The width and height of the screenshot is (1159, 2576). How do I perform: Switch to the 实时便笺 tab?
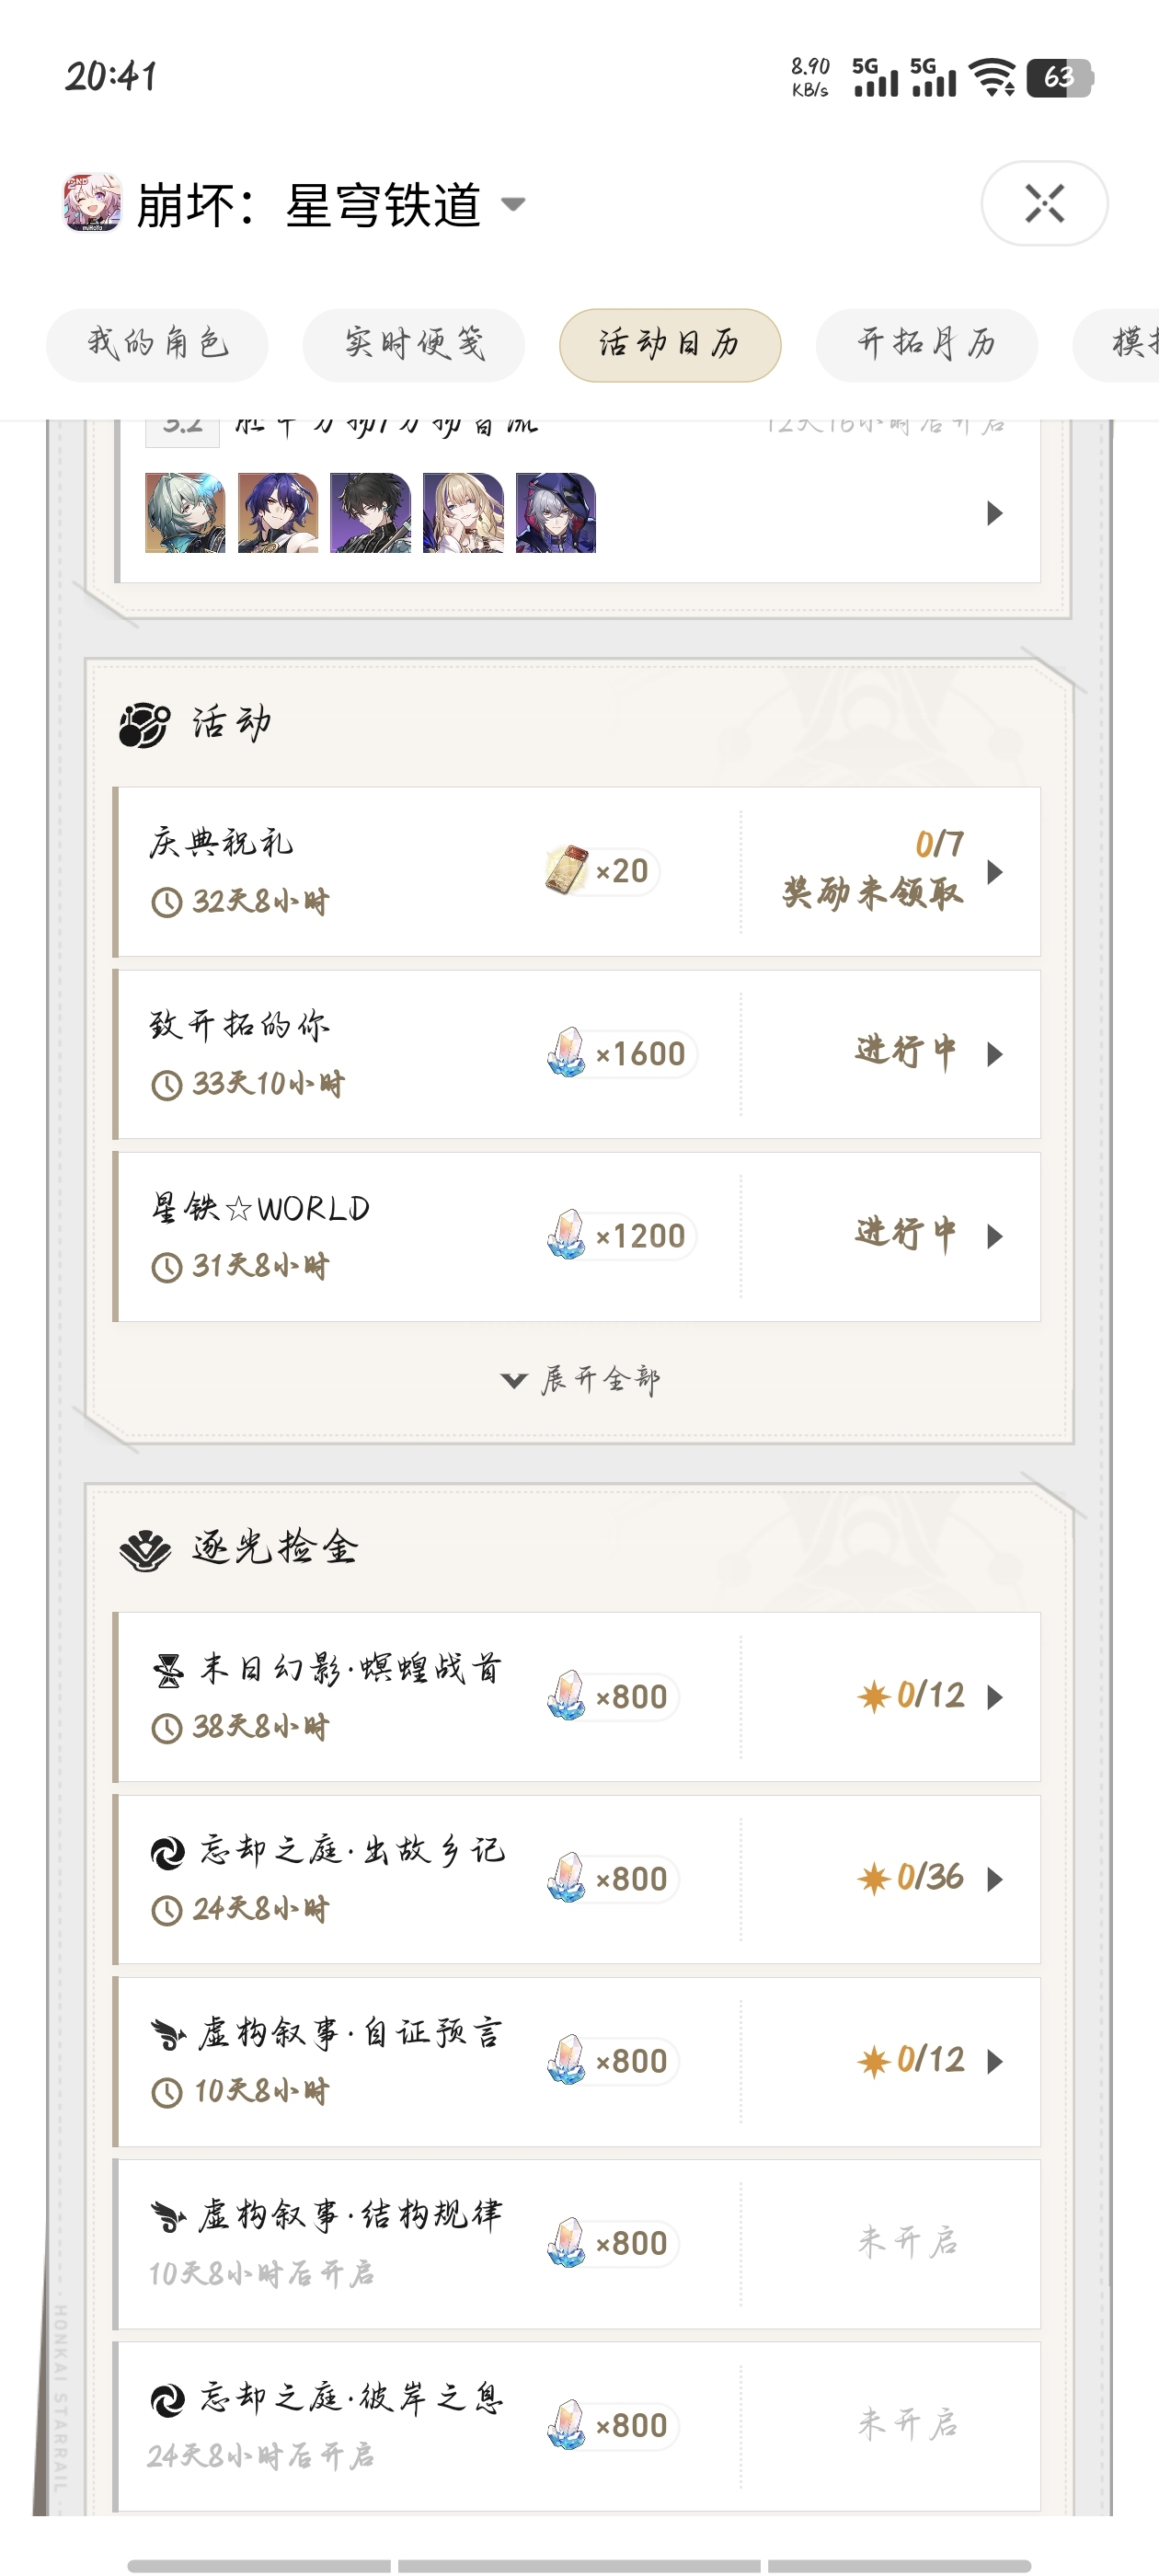[414, 344]
